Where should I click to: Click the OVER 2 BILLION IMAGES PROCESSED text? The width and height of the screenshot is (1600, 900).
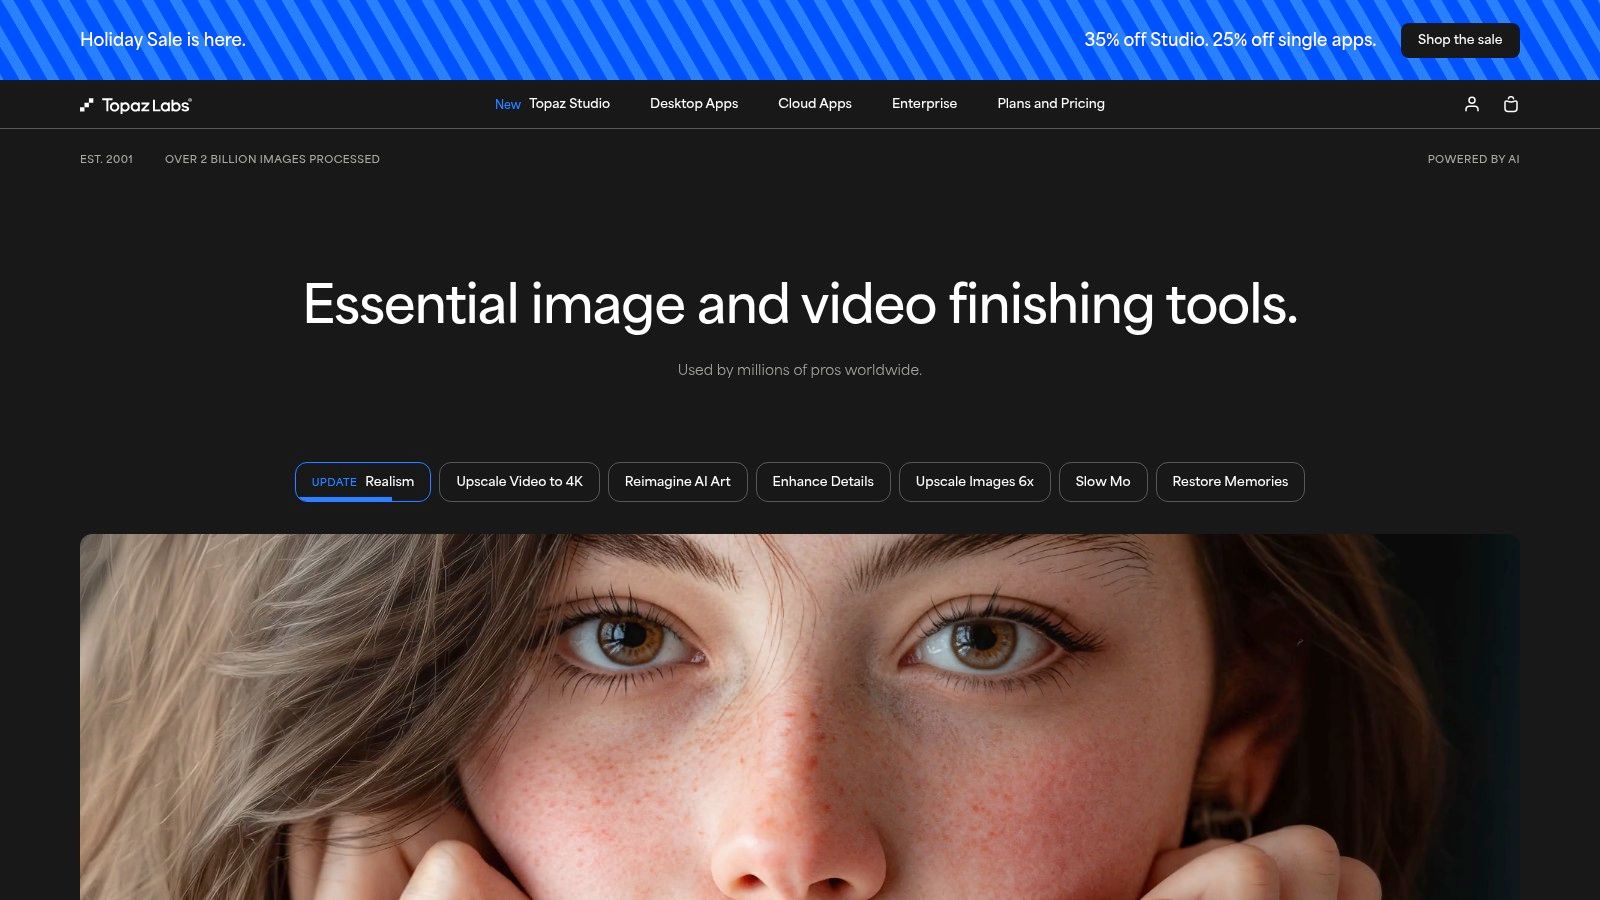[x=273, y=158]
